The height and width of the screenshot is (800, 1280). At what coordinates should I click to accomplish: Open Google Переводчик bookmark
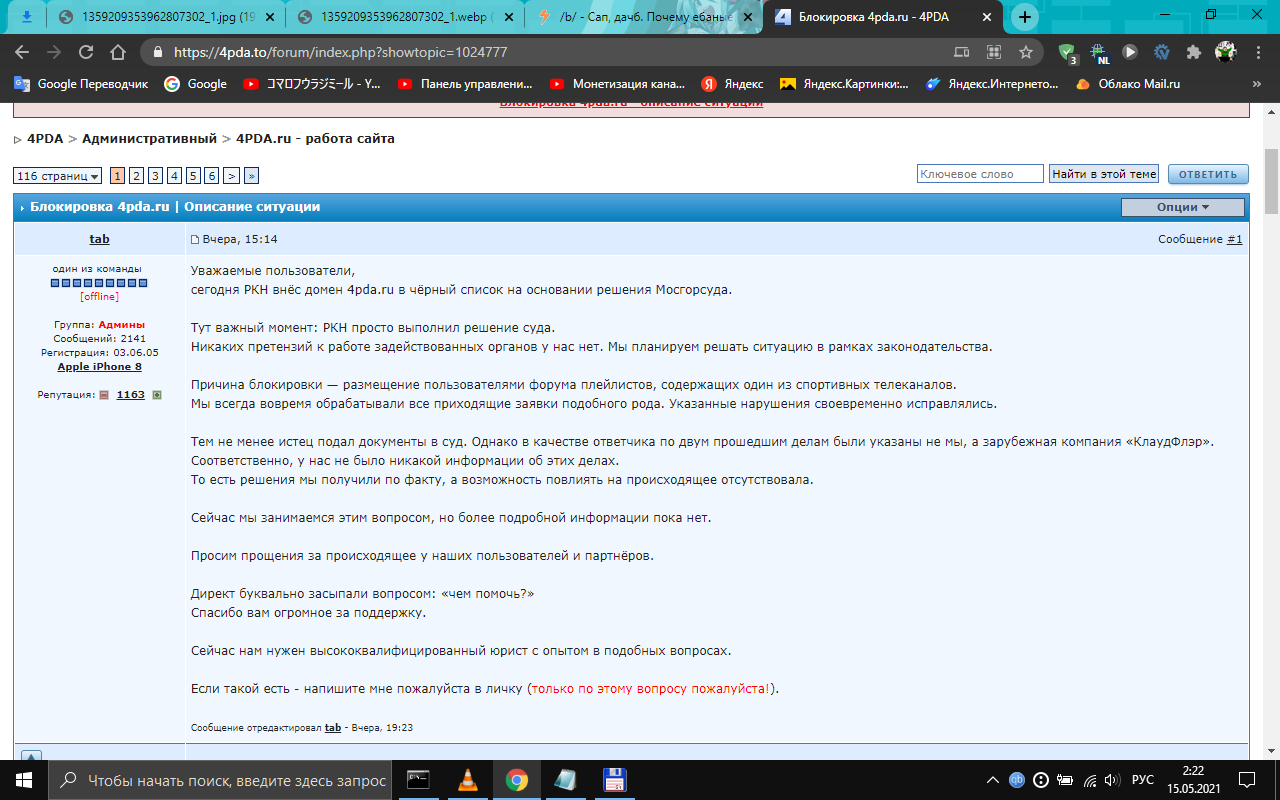click(81, 84)
